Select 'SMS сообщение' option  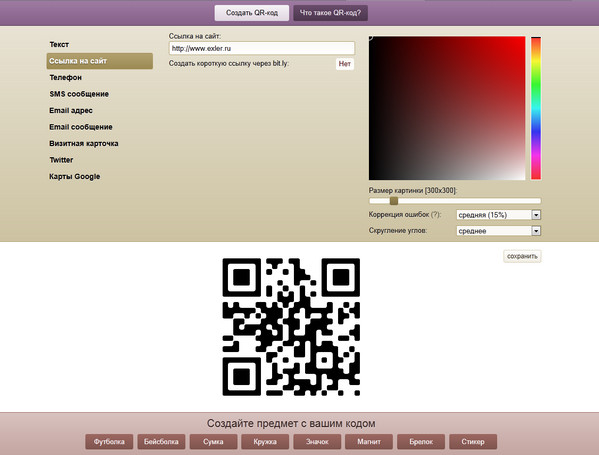tap(79, 94)
